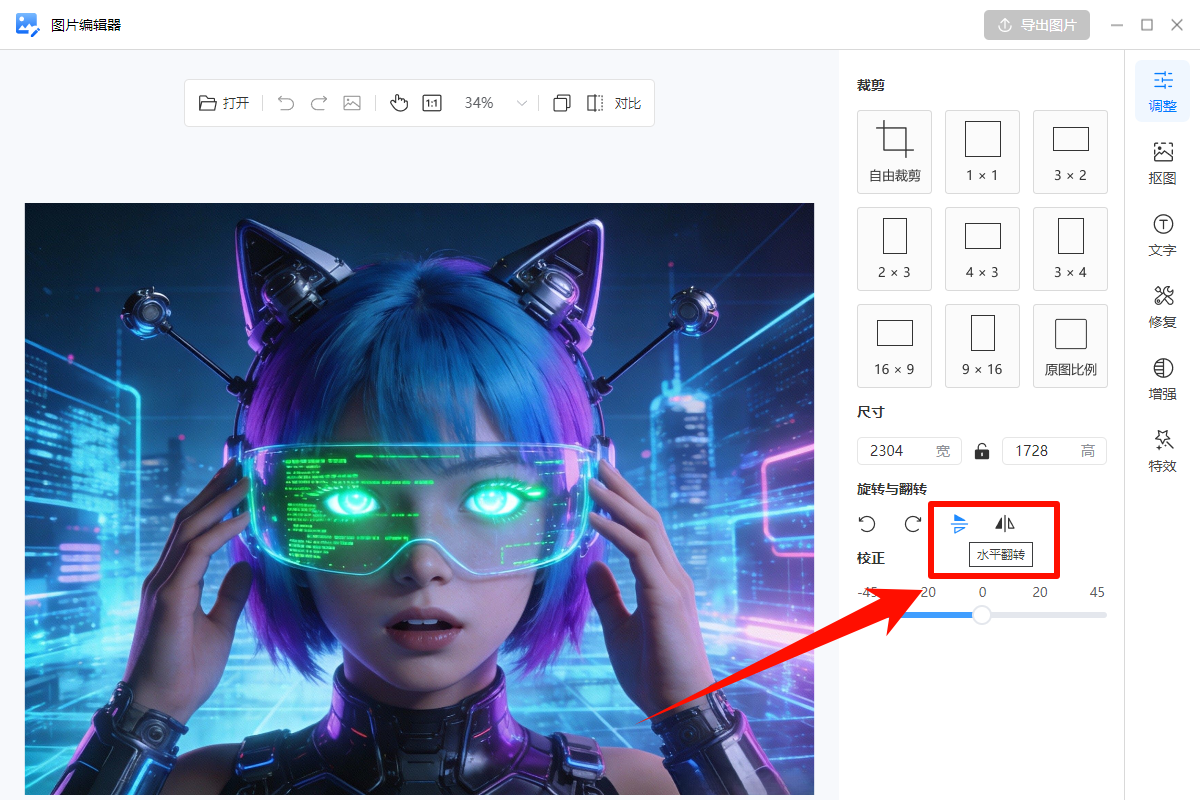Click the undo arrow in toolbar
The width and height of the screenshot is (1200, 800).
click(x=285, y=102)
